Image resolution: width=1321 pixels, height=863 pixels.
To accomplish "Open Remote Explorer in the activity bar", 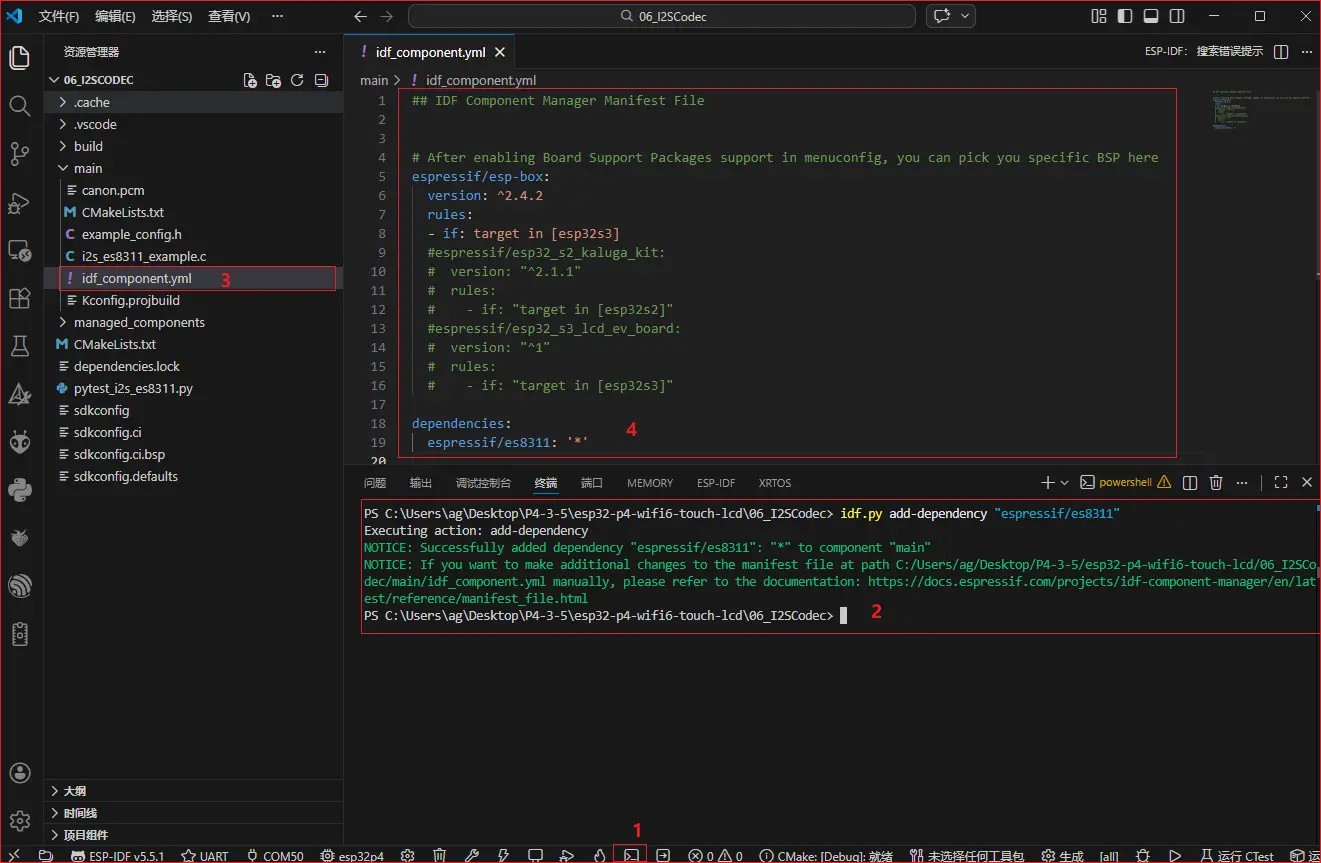I will click(x=19, y=248).
